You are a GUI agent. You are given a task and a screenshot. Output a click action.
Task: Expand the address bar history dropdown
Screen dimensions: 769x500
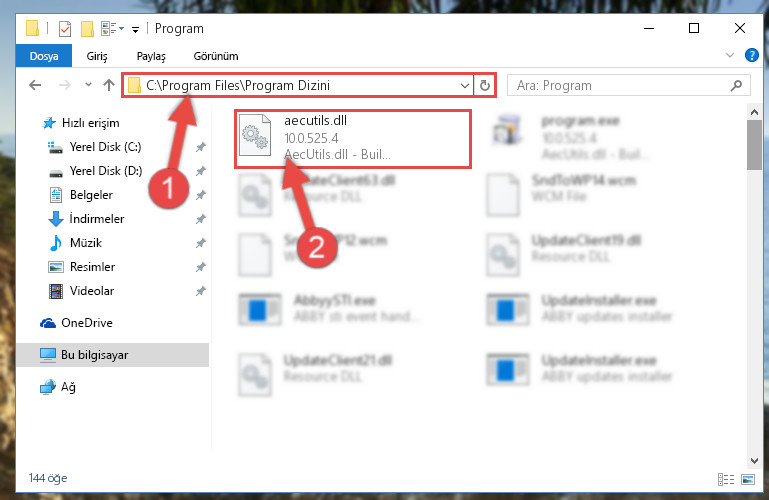pyautogui.click(x=464, y=86)
